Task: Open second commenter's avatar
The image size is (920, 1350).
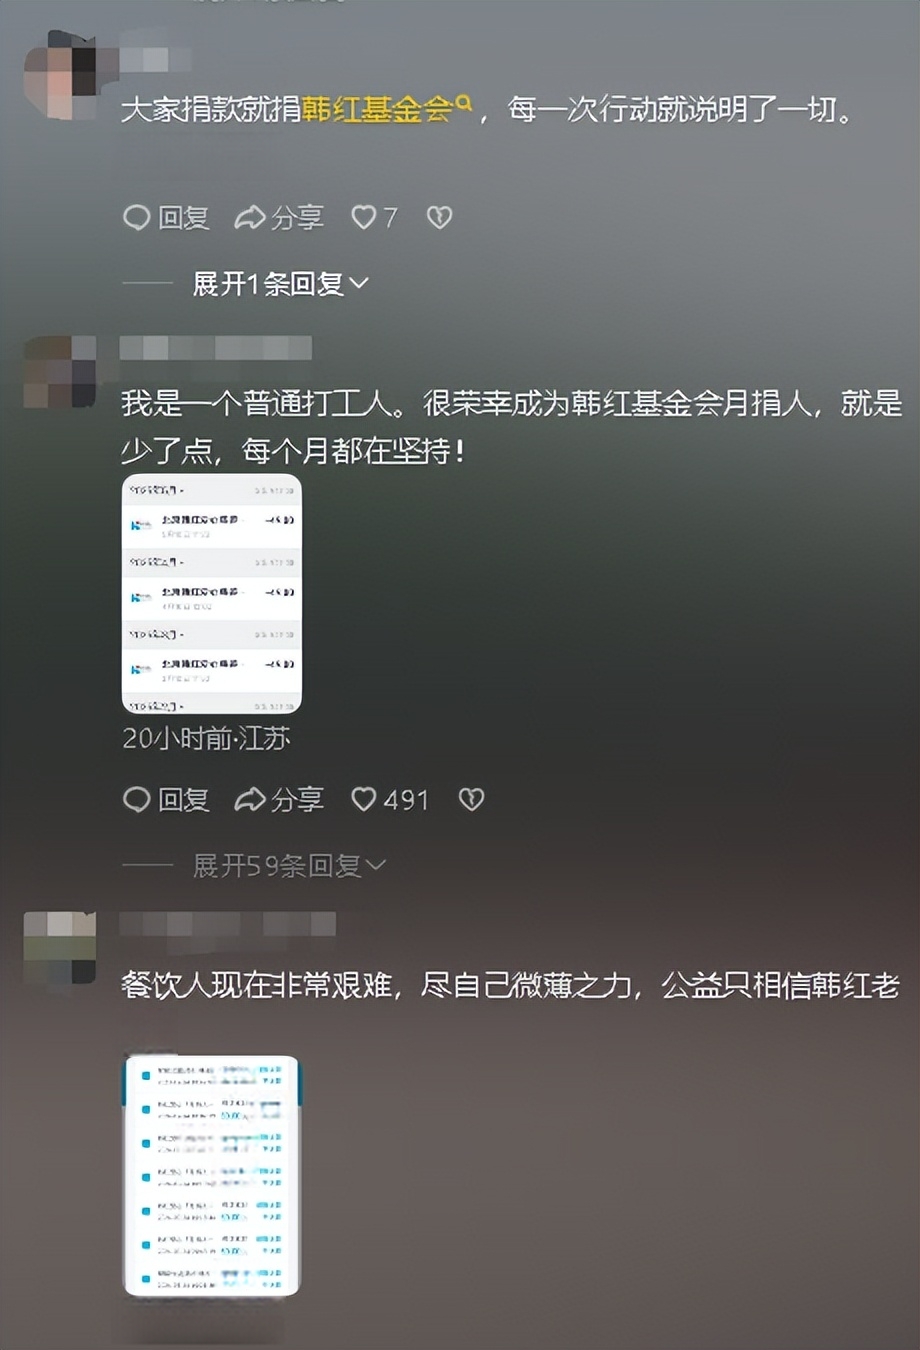Action: click(60, 372)
